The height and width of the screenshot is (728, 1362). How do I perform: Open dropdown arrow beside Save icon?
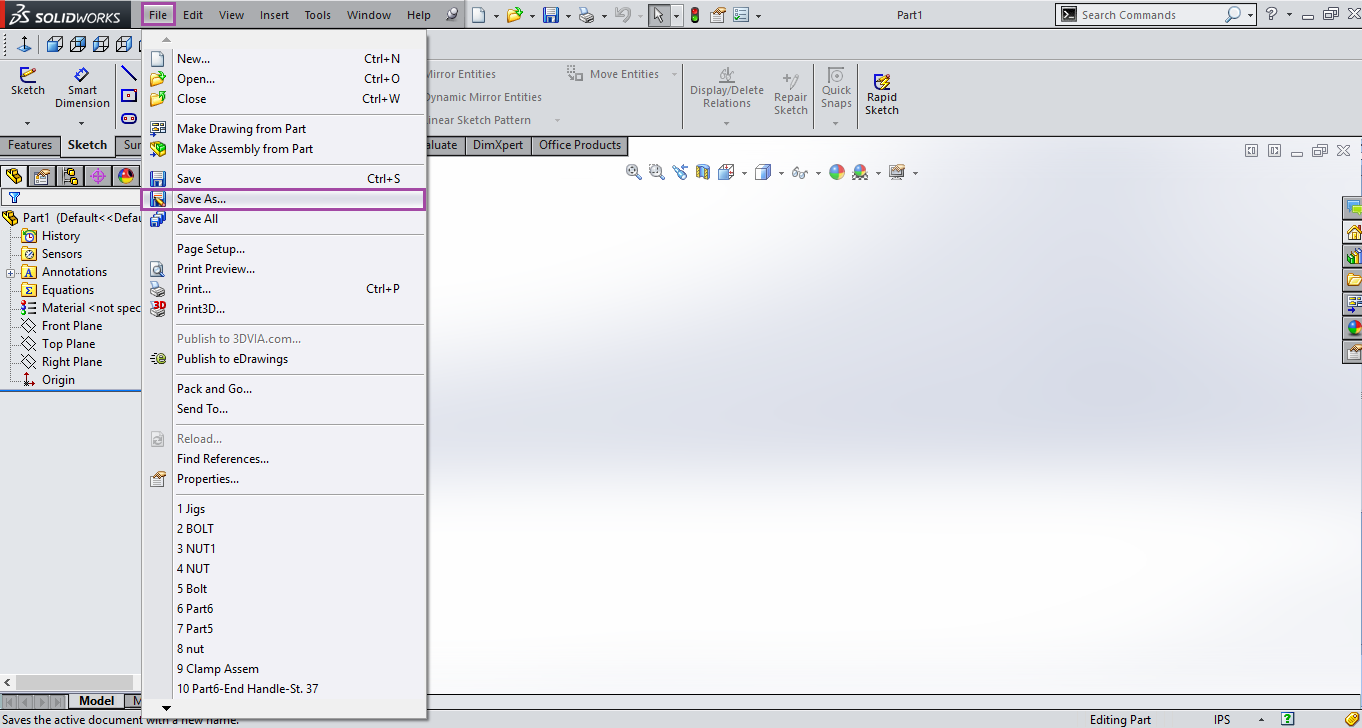[x=568, y=16]
